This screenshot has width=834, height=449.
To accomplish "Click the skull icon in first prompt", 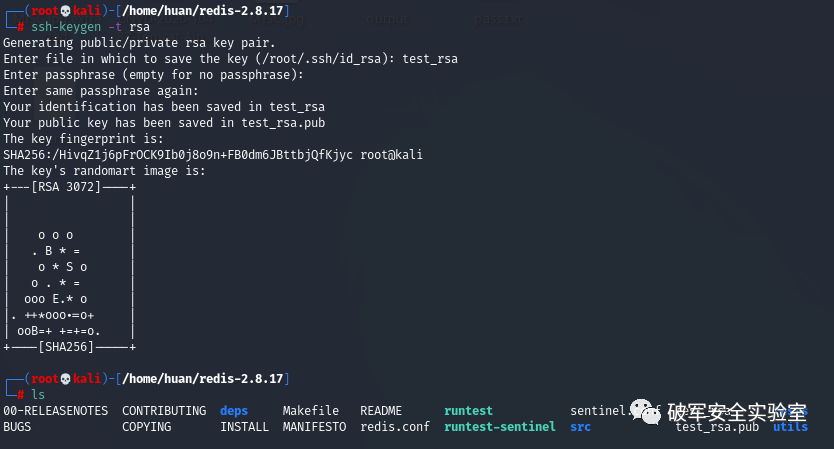I will [65, 11].
